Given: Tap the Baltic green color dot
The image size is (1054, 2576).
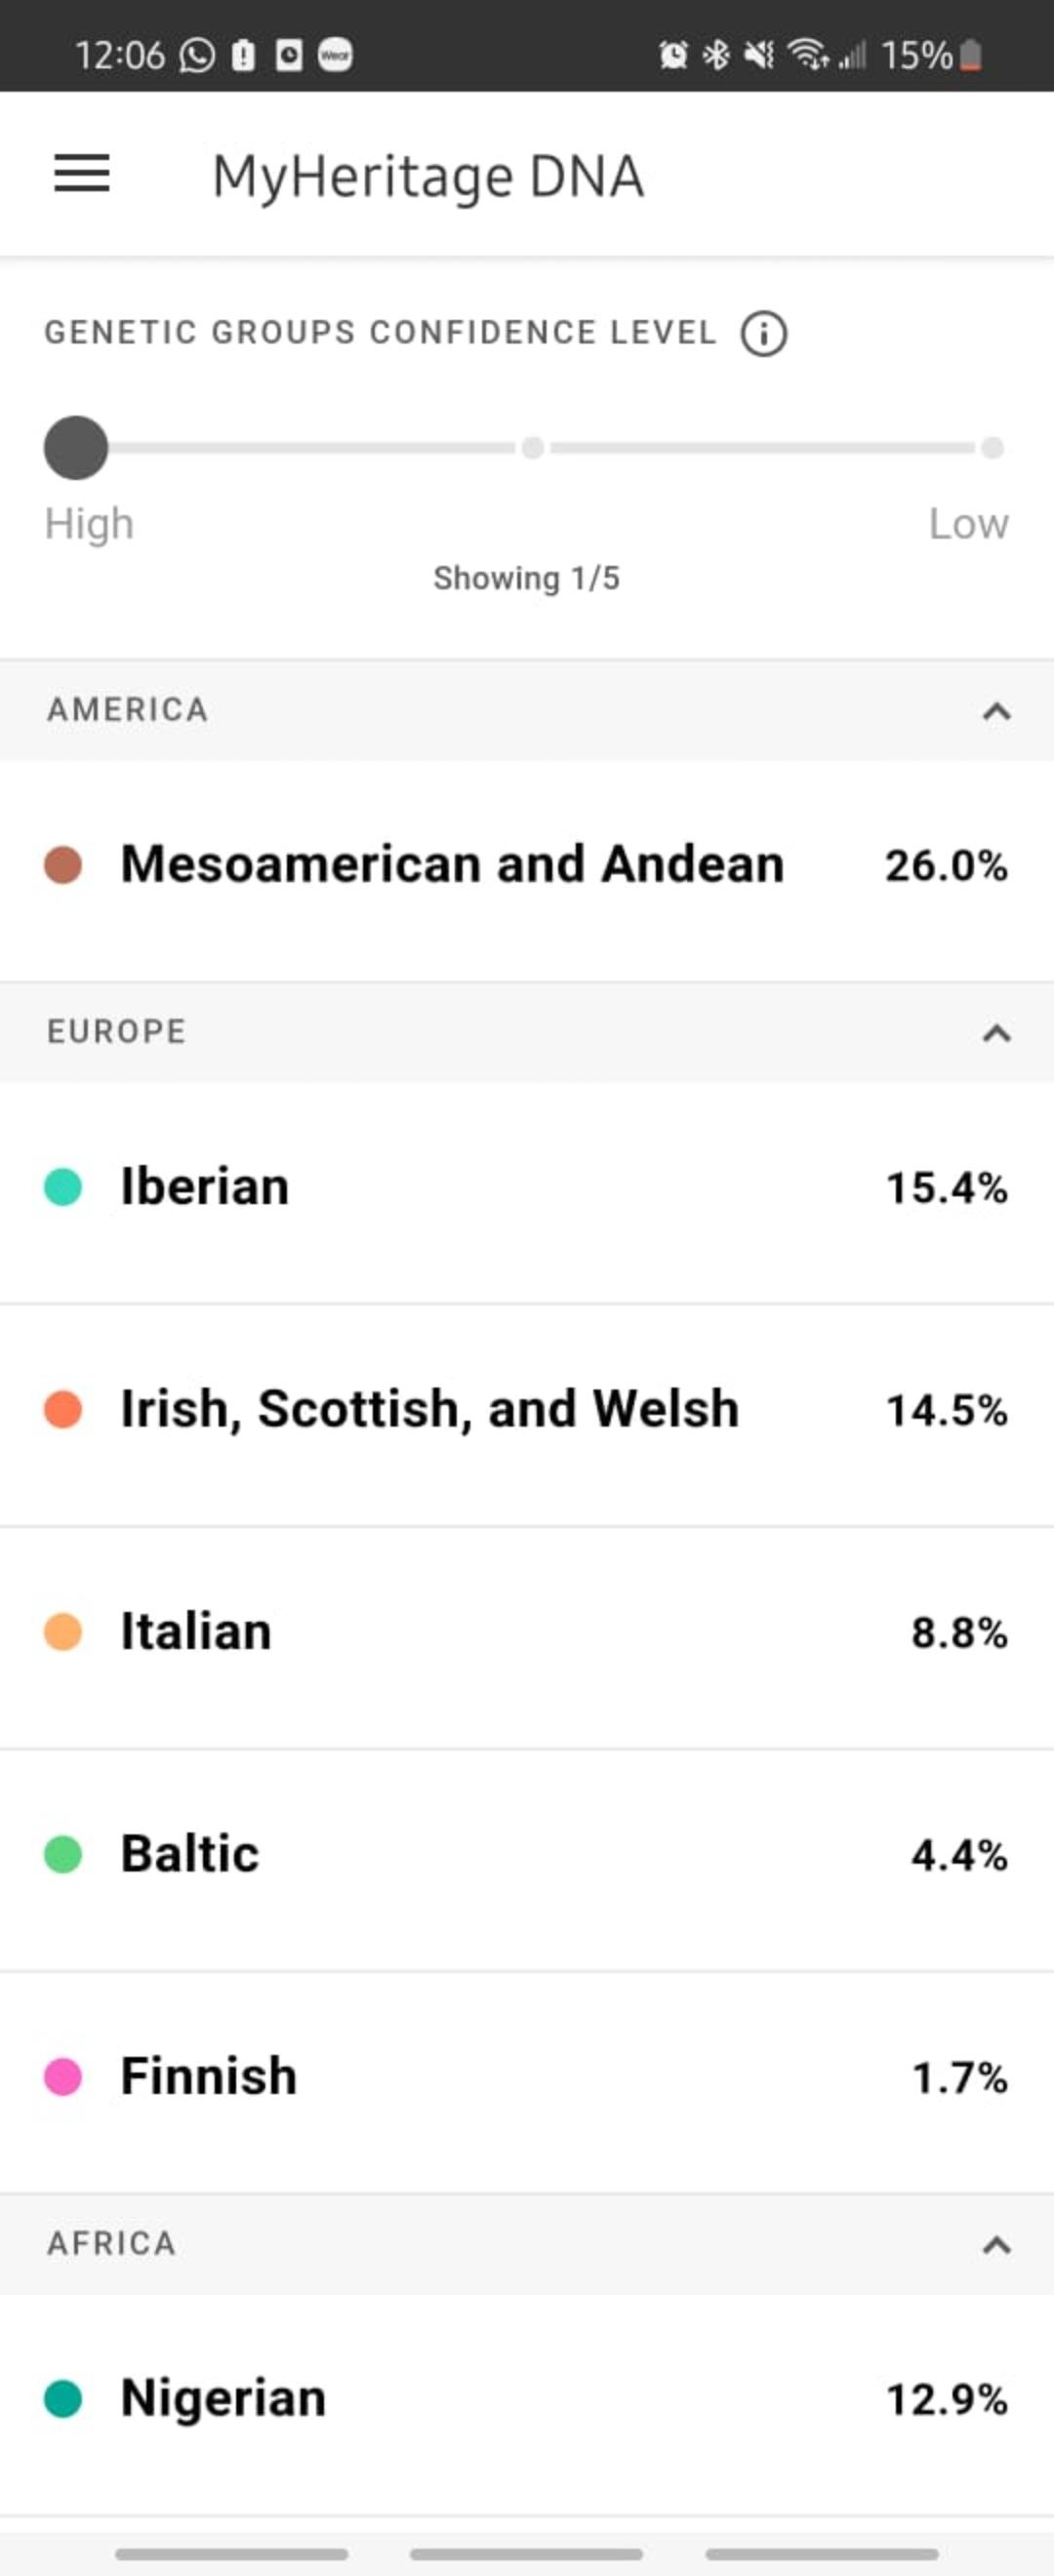Looking at the screenshot, I should (x=64, y=1853).
